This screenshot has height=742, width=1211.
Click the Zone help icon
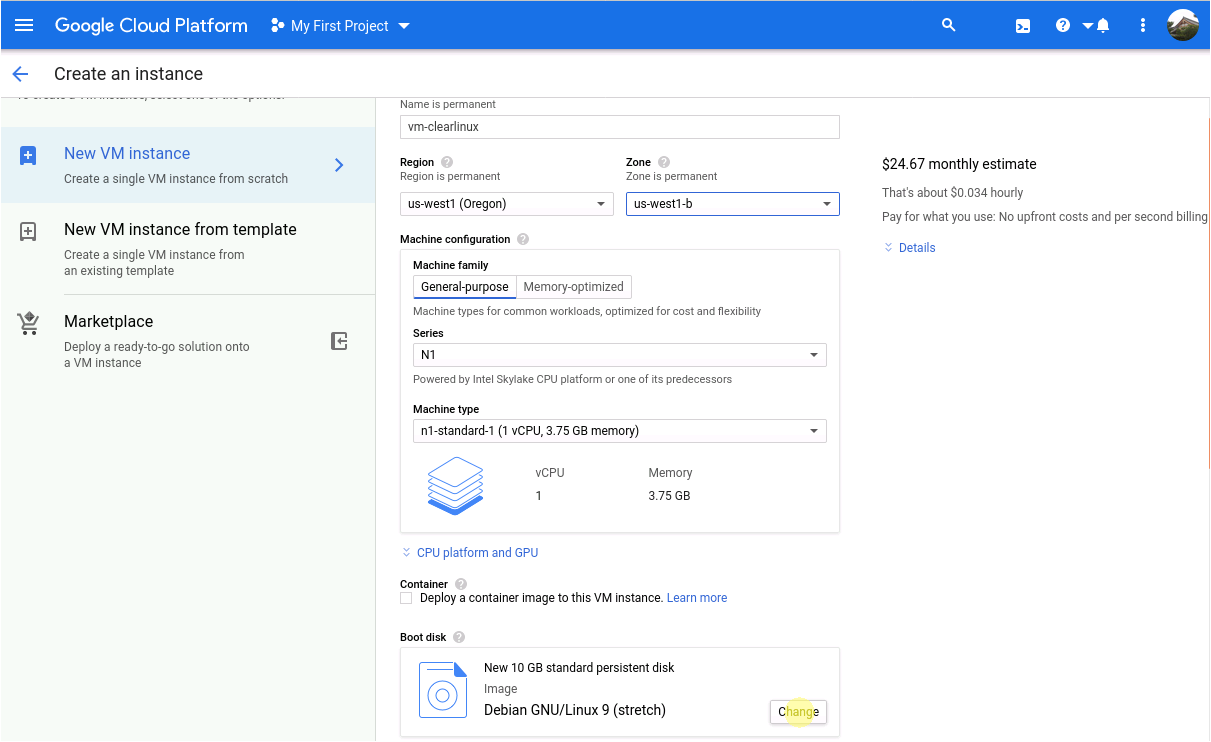664,162
